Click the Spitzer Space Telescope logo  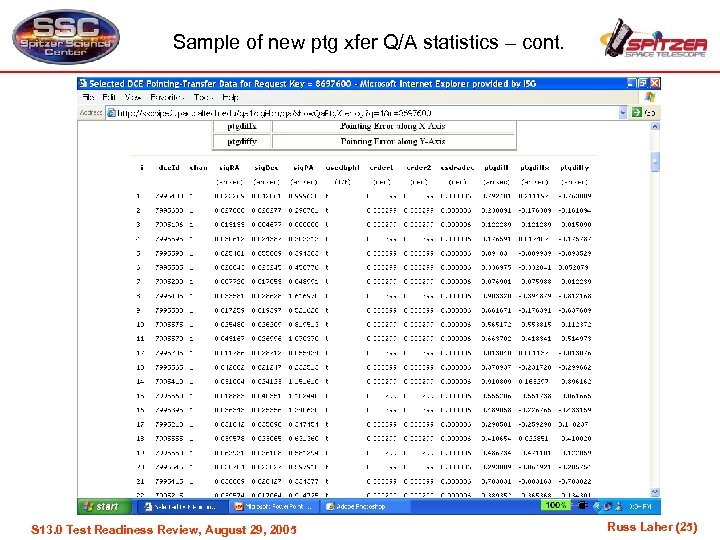[654, 39]
